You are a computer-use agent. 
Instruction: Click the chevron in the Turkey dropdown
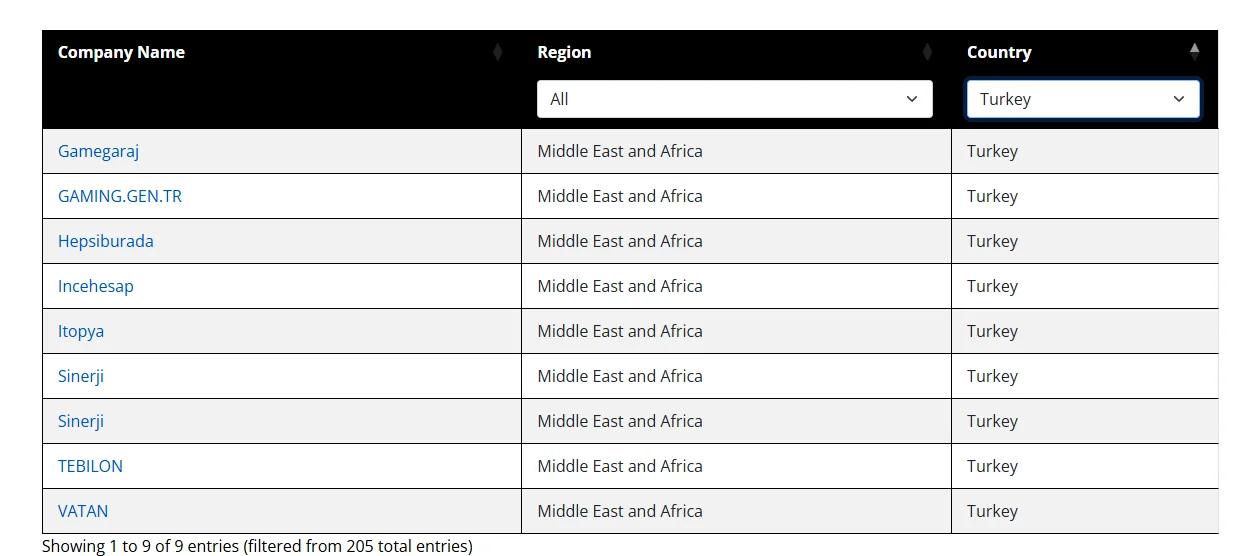(1179, 99)
